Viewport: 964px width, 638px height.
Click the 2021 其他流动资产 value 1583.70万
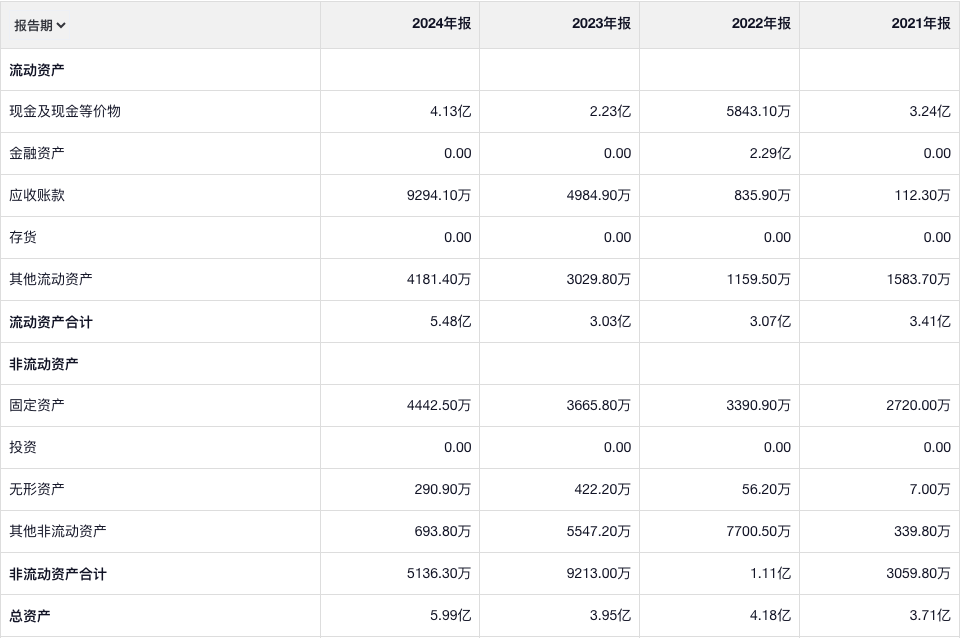pos(918,280)
